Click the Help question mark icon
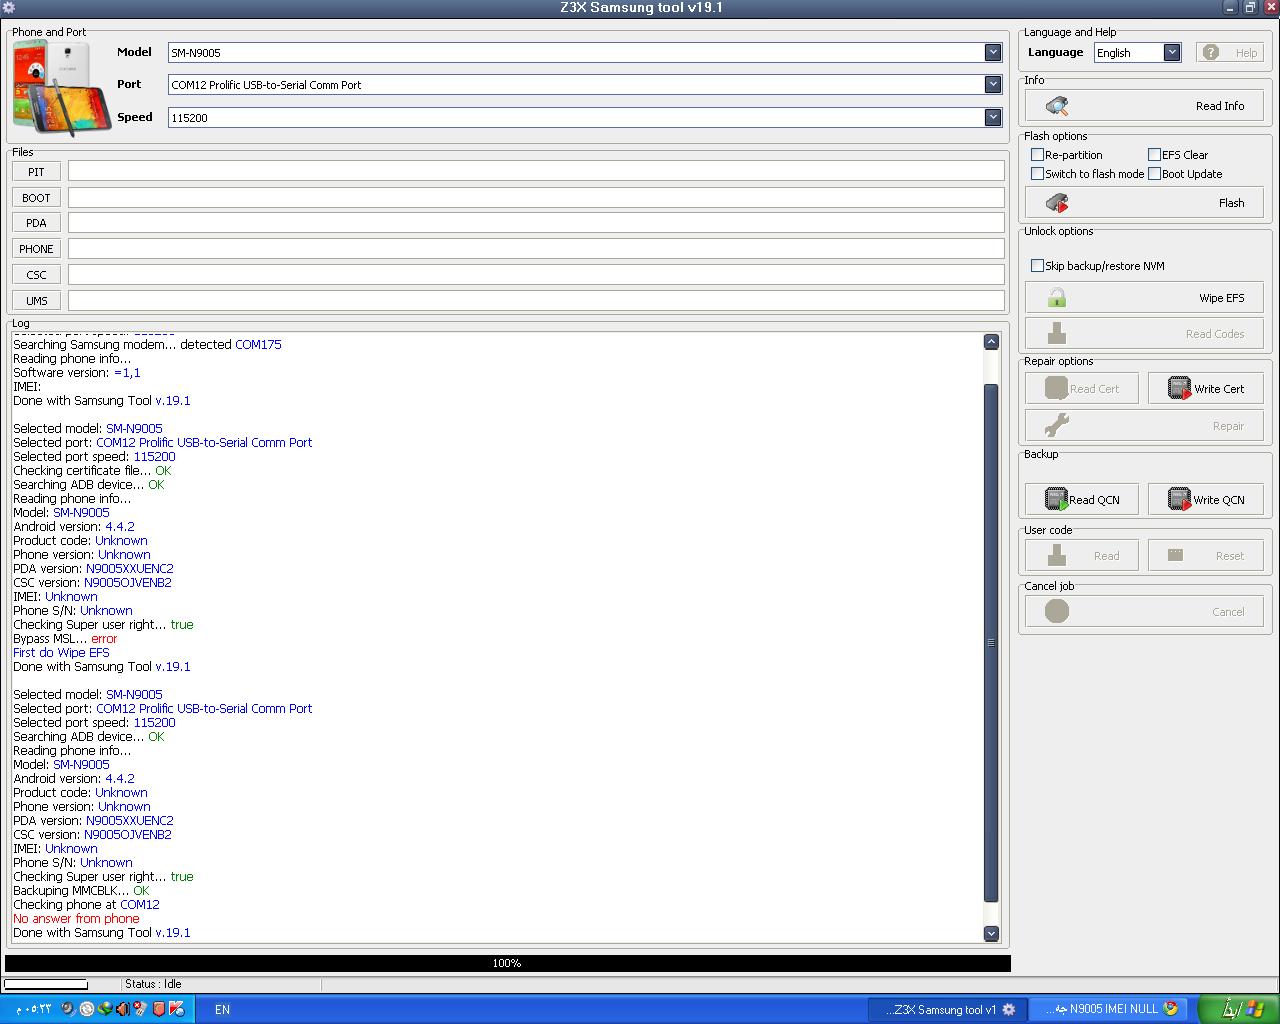This screenshot has height=1024, width=1280. coord(1211,52)
